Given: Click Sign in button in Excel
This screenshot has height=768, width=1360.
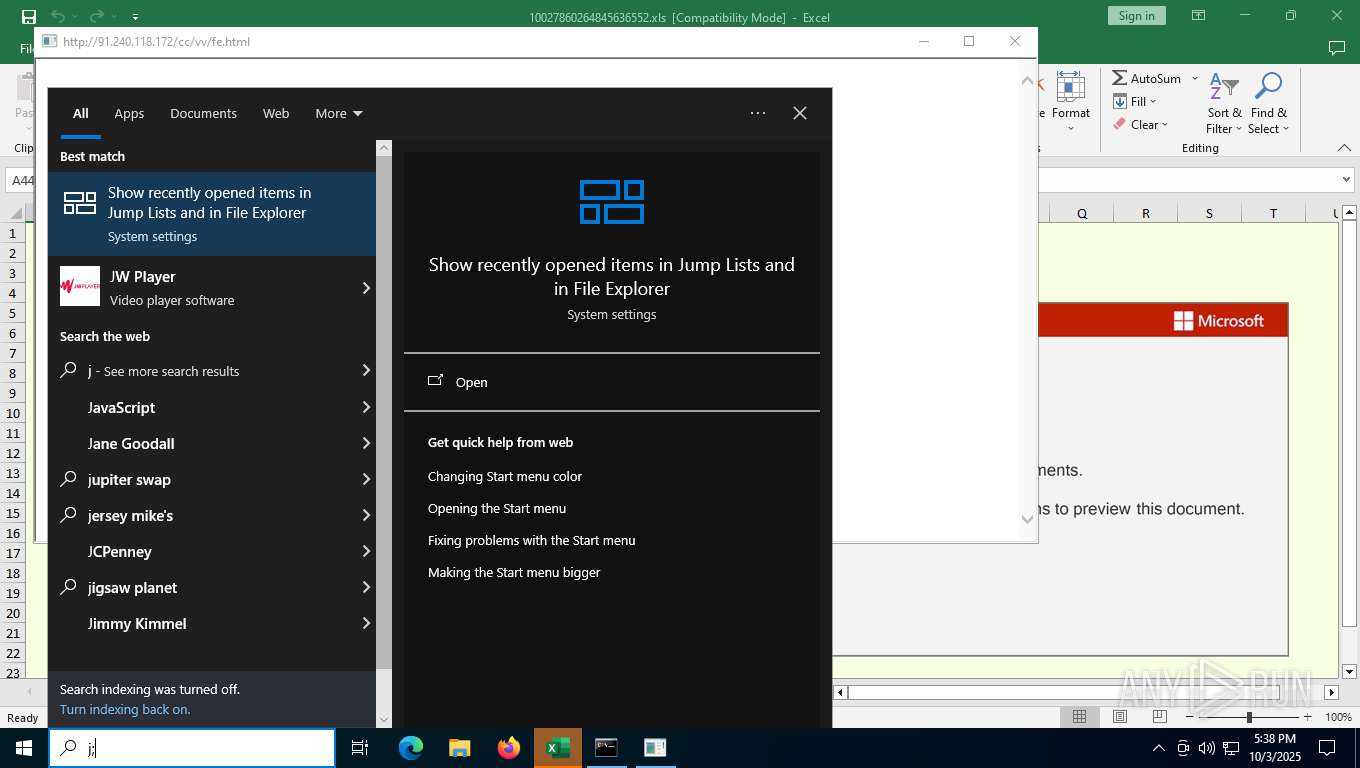Looking at the screenshot, I should pyautogui.click(x=1136, y=16).
